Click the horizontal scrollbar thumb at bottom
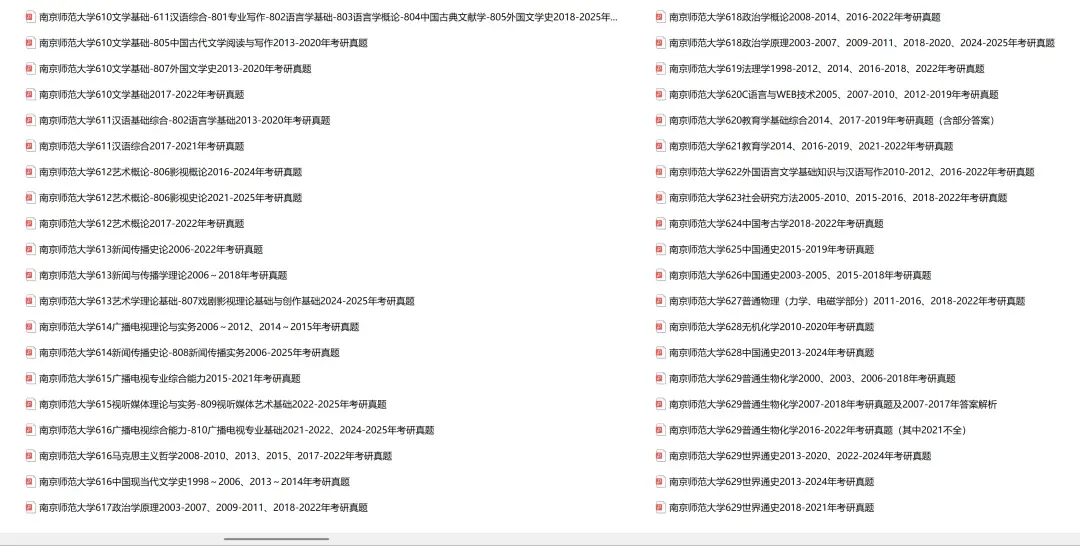1080x546 pixels. [x=276, y=539]
